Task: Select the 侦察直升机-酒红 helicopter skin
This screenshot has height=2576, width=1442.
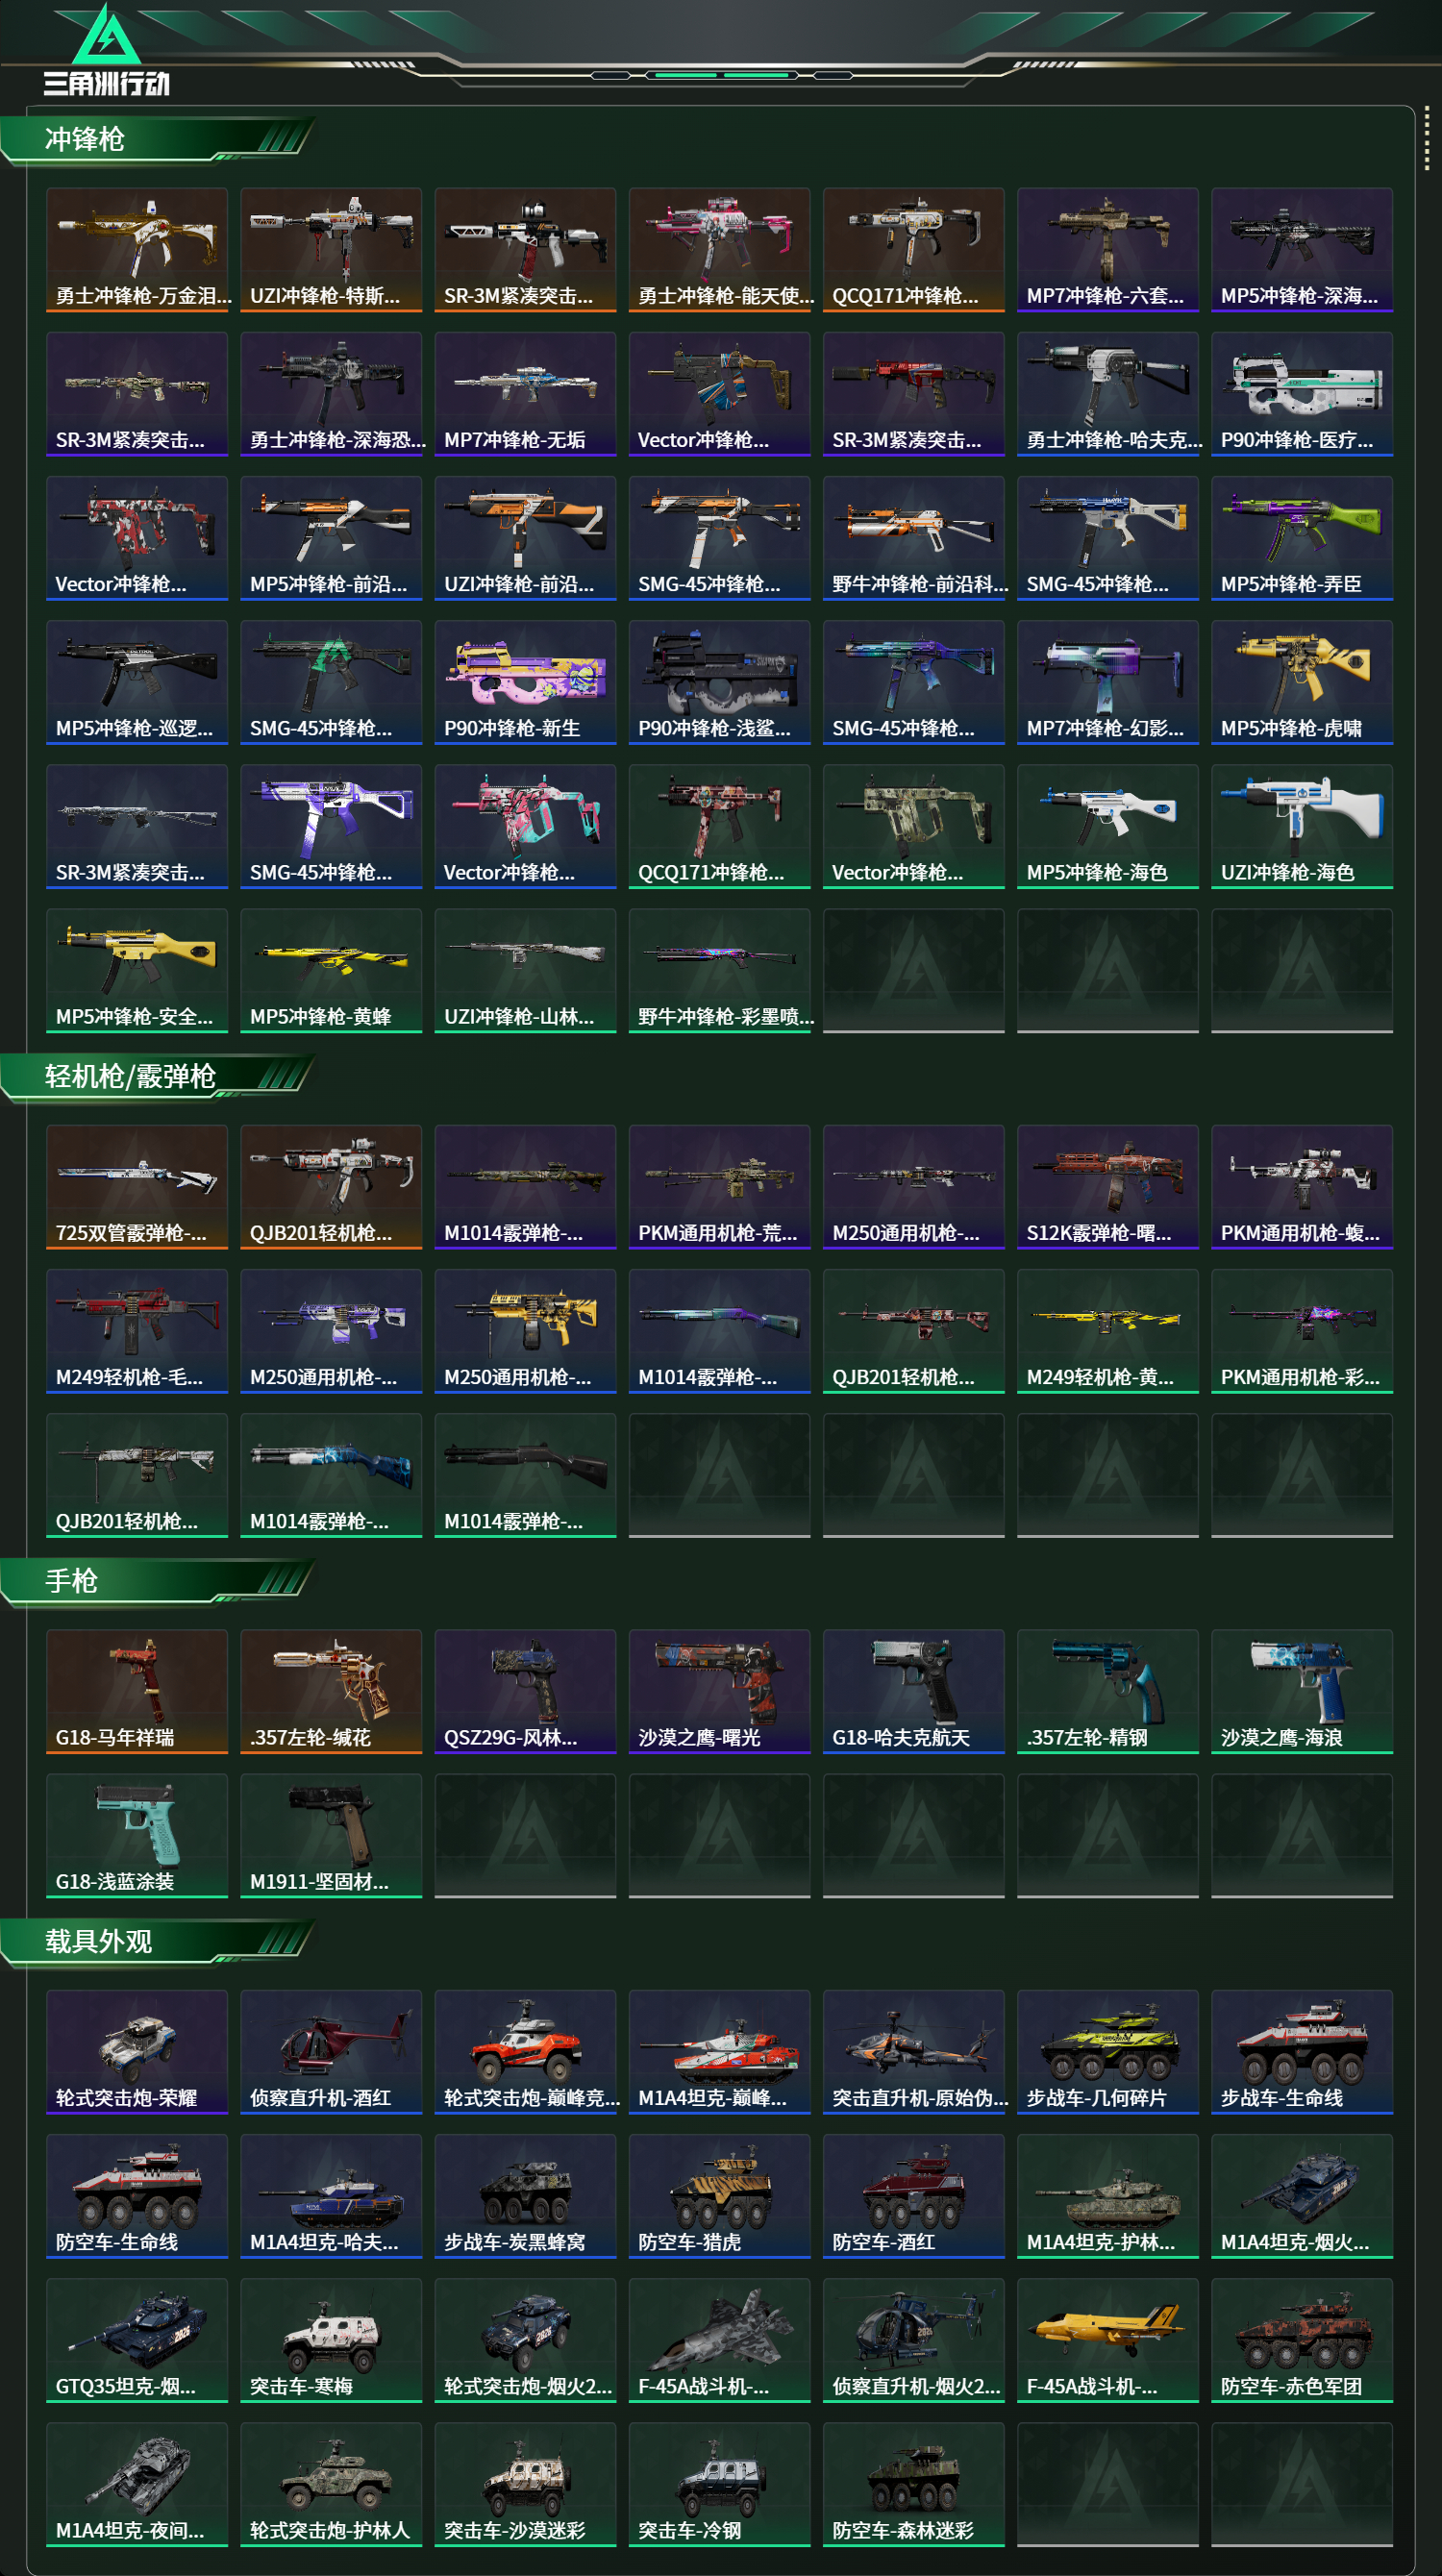Action: point(331,2051)
